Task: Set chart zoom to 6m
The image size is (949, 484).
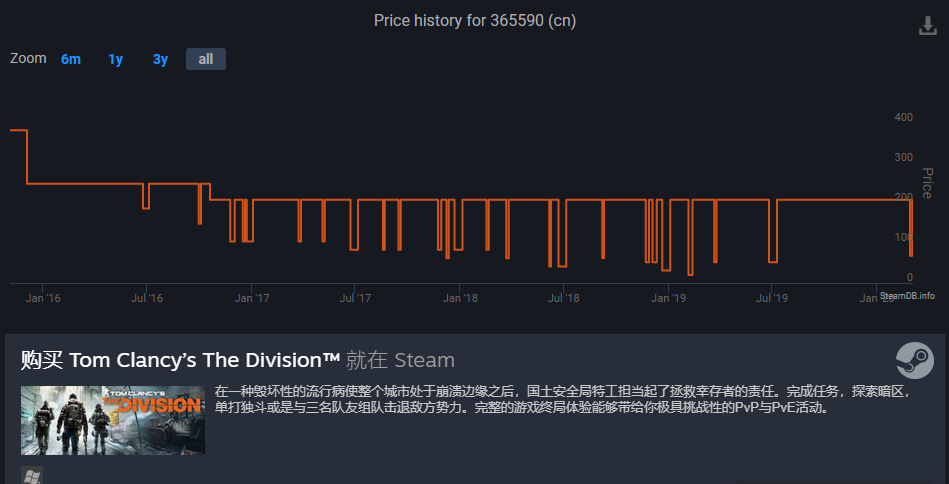Action: (71, 59)
